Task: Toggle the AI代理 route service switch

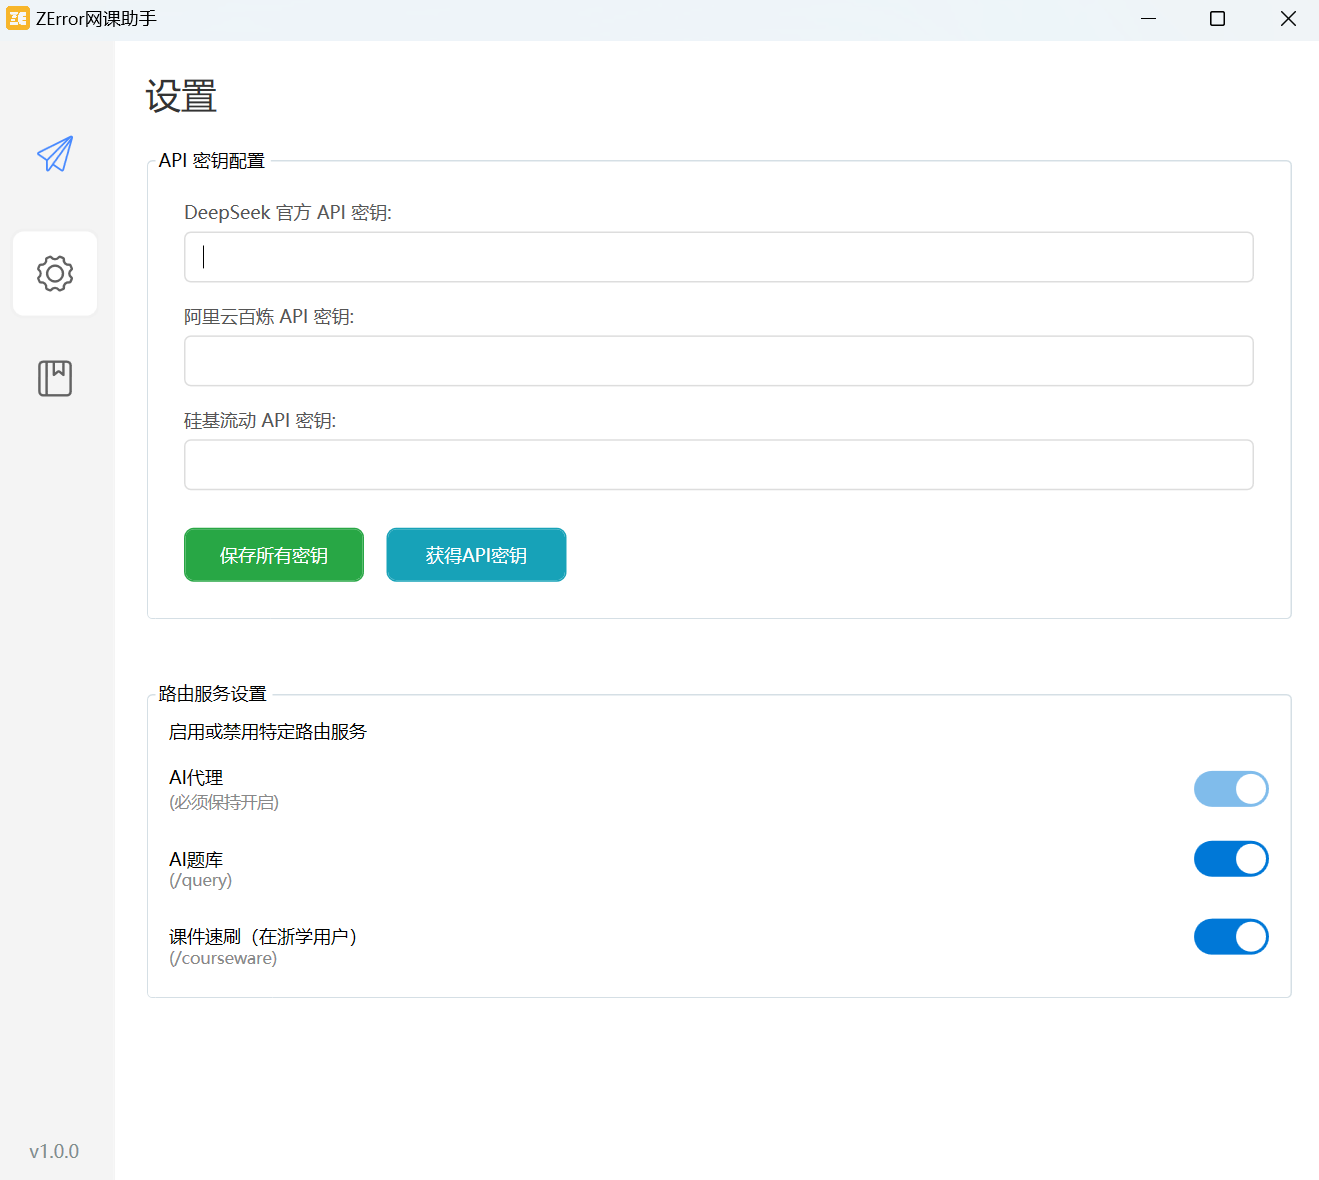Action: (x=1230, y=789)
